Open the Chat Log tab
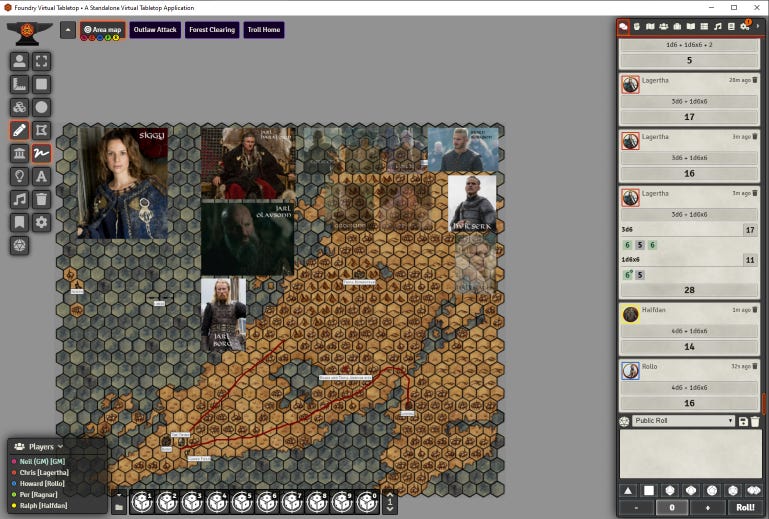769x519 pixels. pyautogui.click(x=623, y=26)
